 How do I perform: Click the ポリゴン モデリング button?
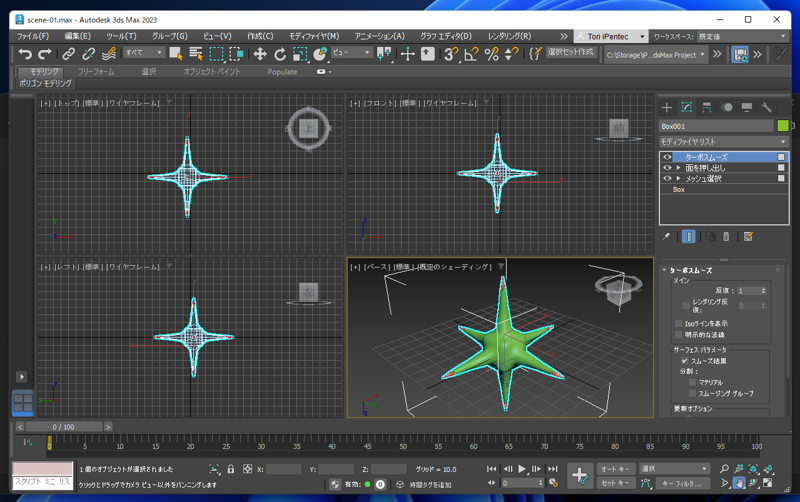[x=45, y=83]
